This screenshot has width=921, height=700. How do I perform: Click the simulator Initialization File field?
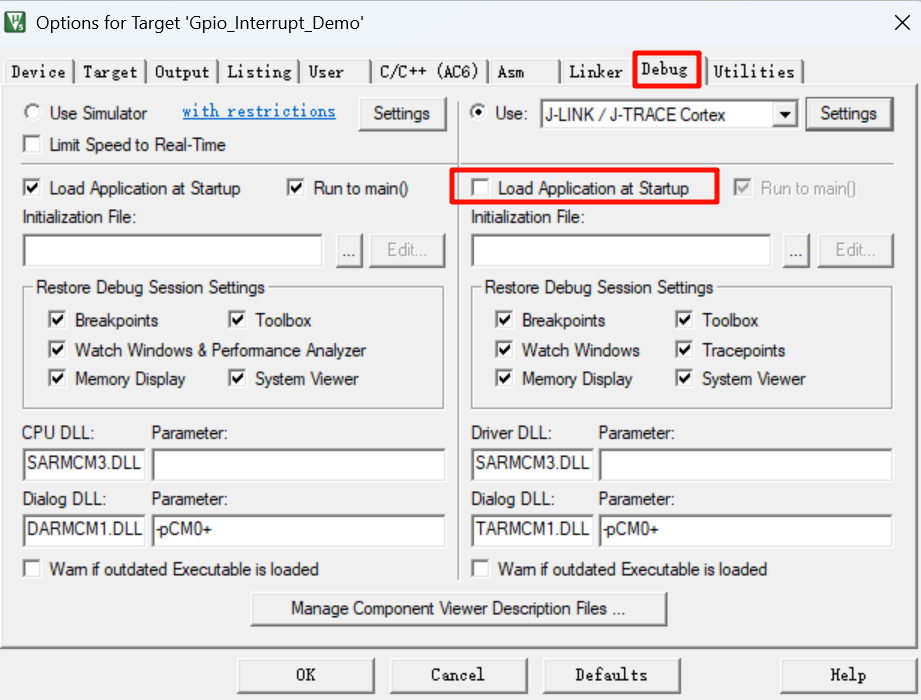click(173, 250)
